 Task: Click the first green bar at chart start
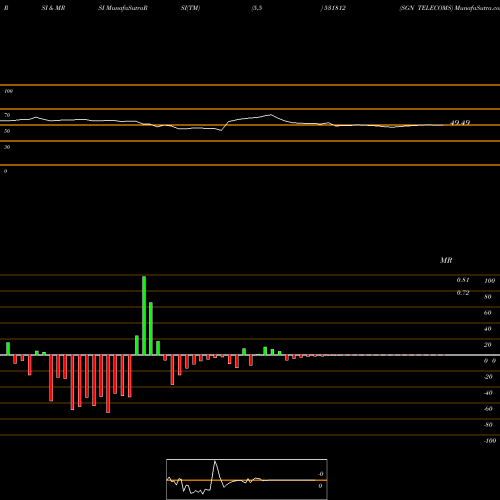[x=8, y=349]
